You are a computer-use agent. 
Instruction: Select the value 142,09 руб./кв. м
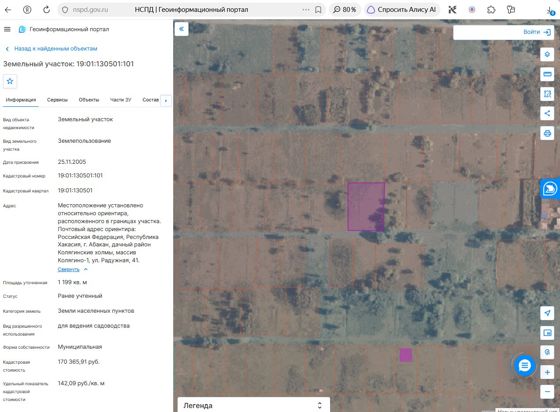81,383
